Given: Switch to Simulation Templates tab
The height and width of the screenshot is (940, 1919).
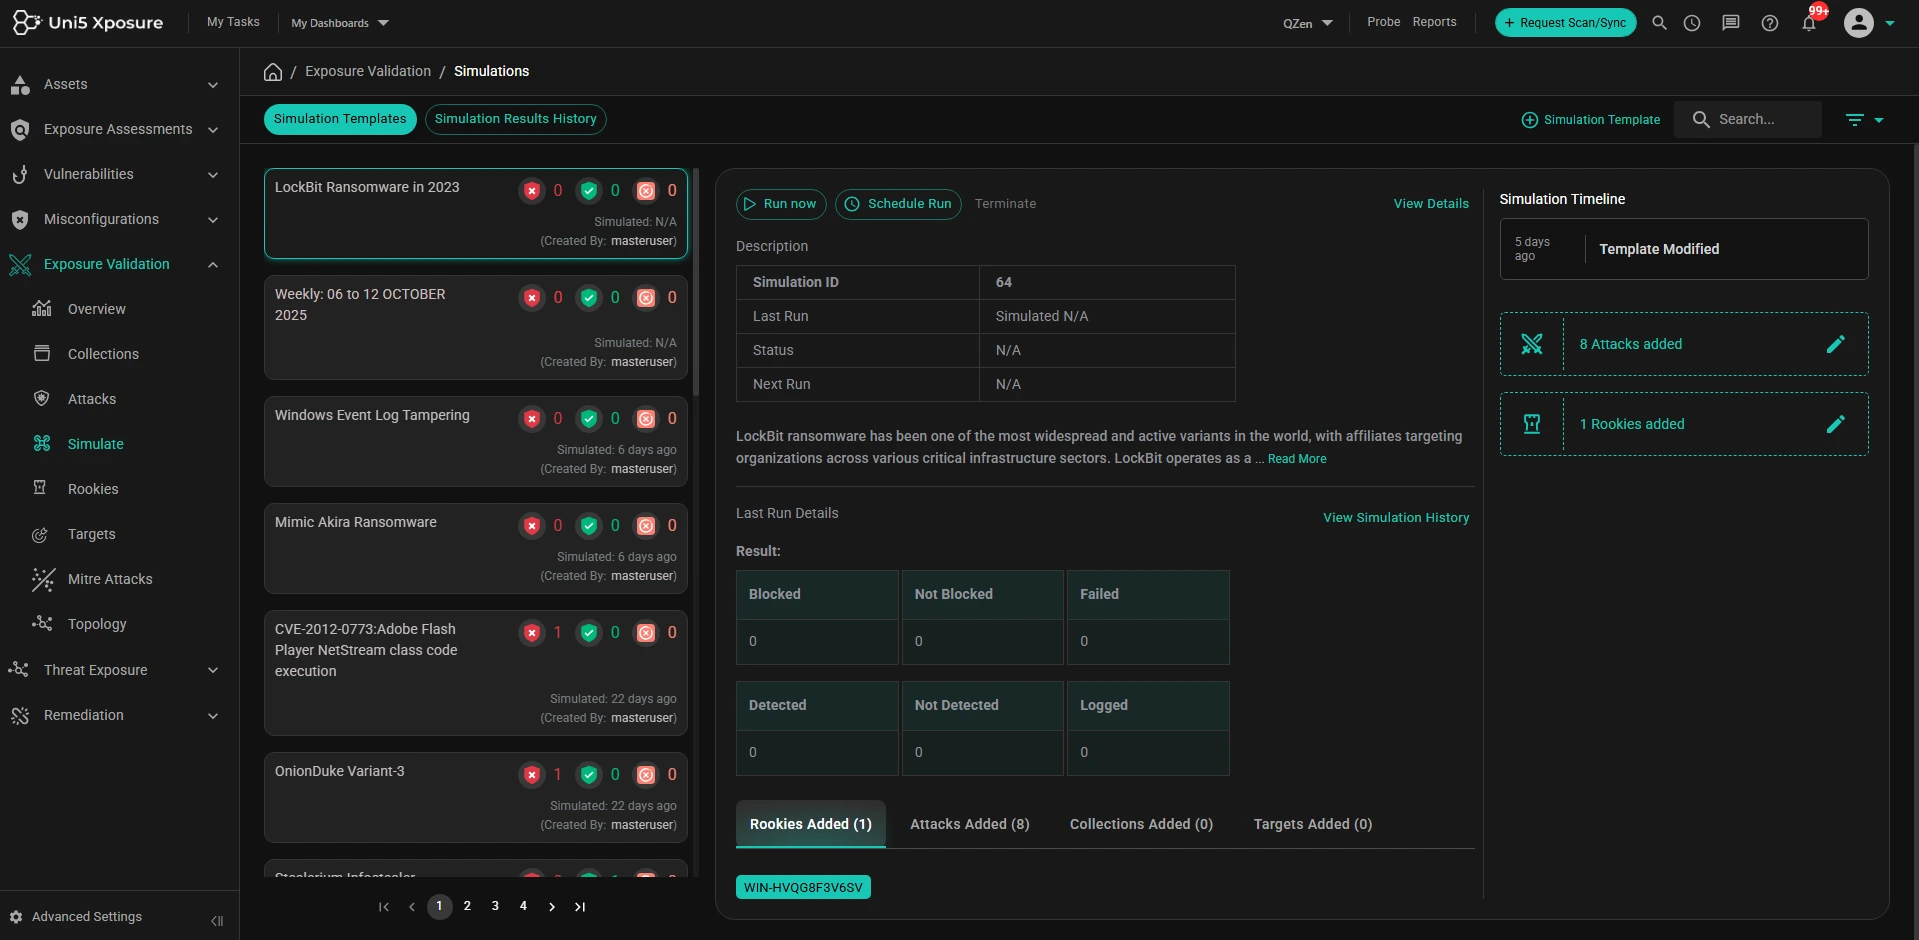Looking at the screenshot, I should click(x=340, y=119).
